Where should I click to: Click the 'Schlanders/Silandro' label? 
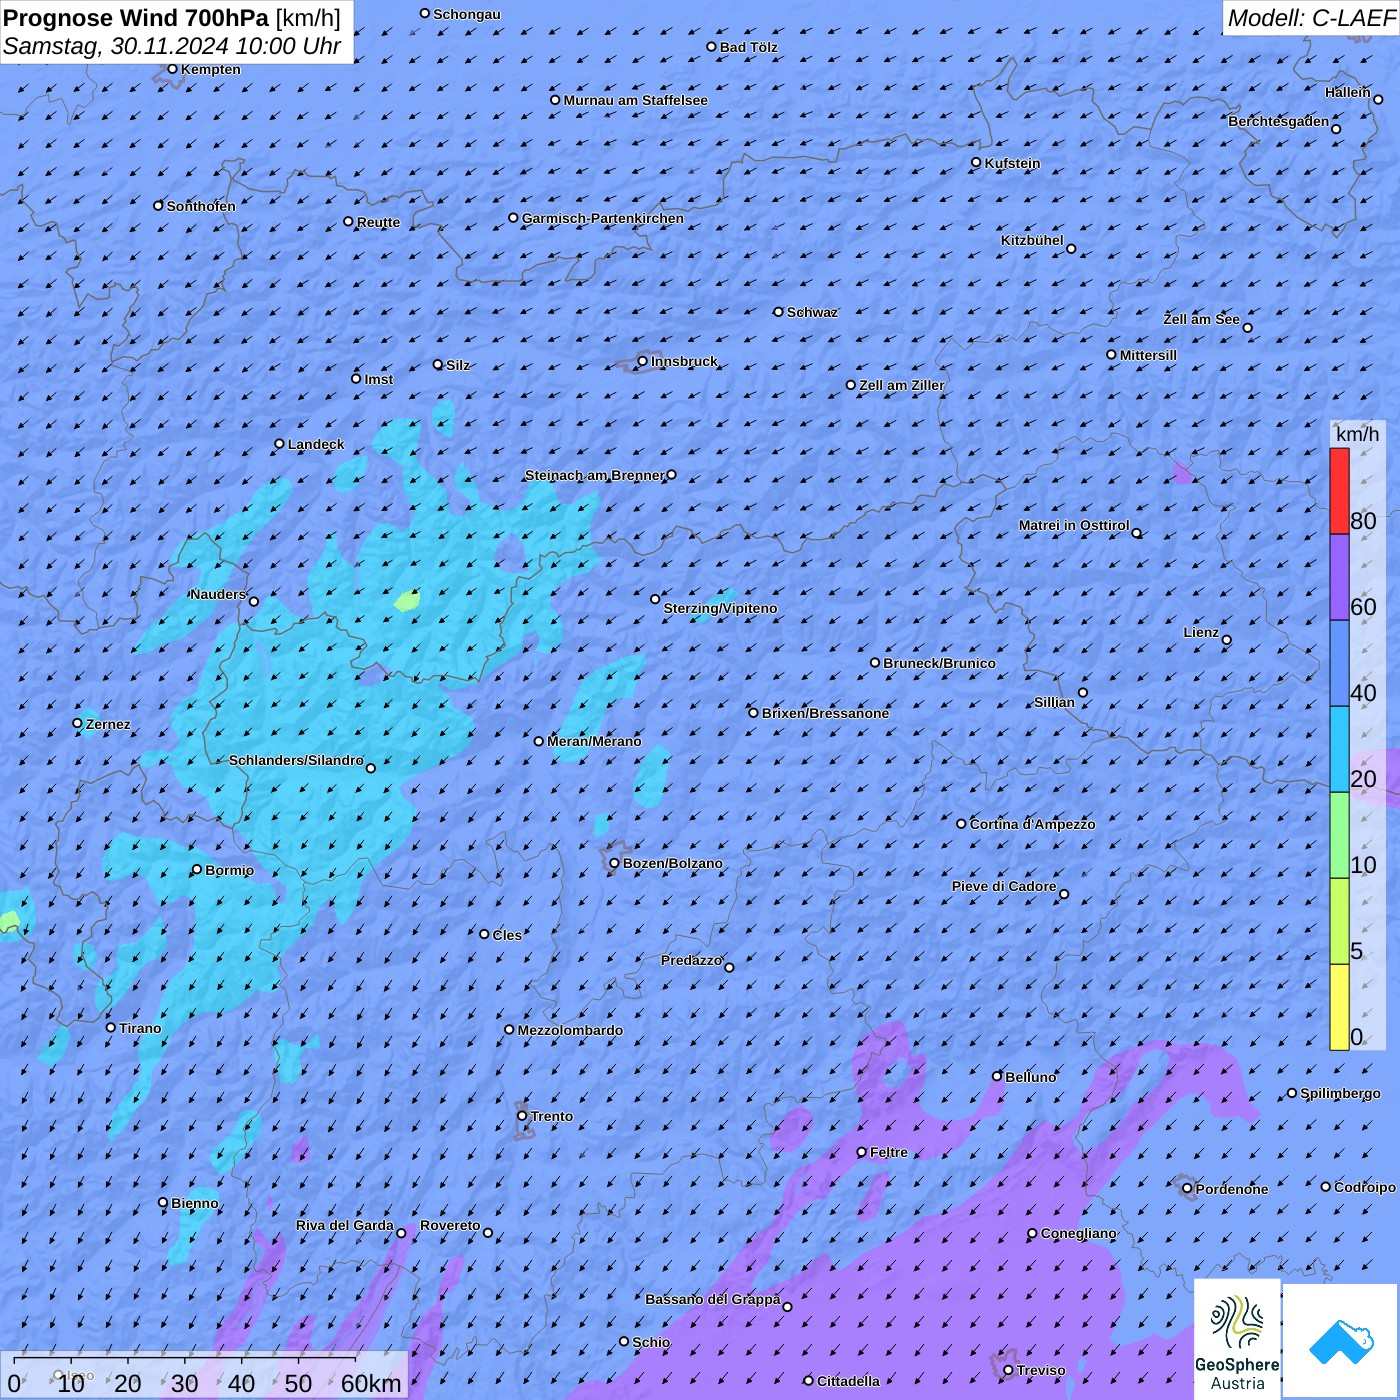tap(296, 760)
